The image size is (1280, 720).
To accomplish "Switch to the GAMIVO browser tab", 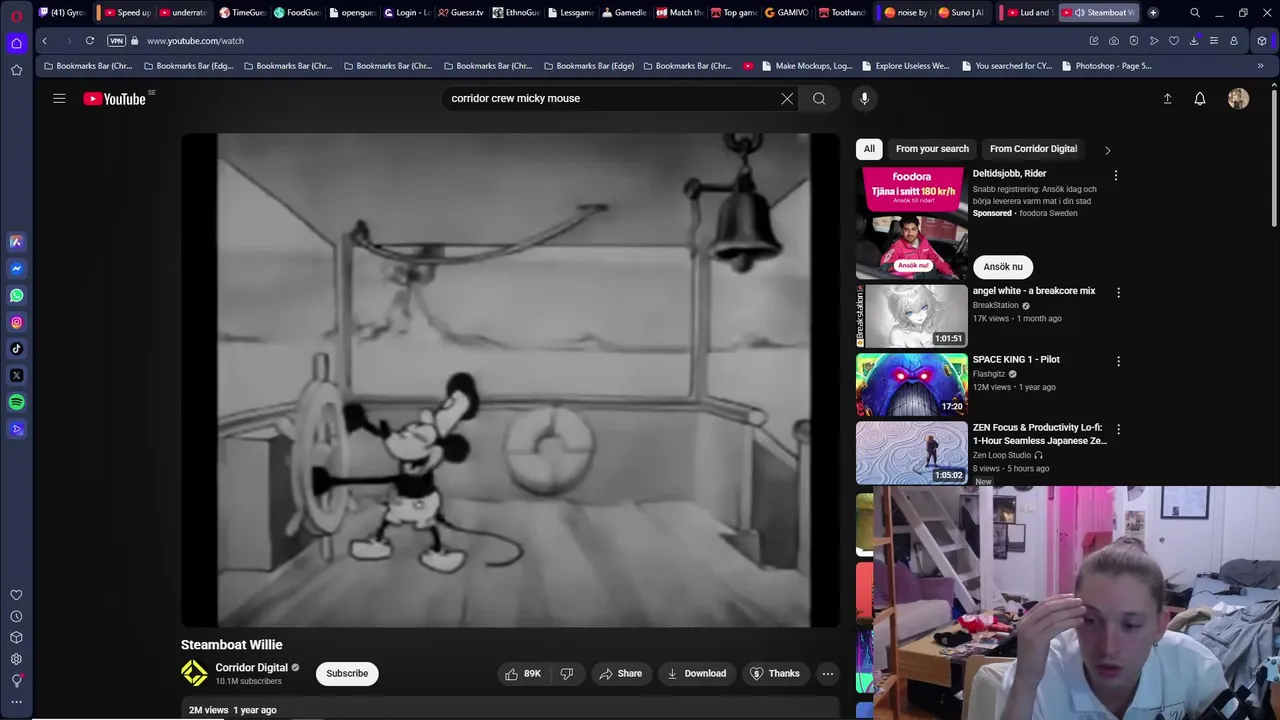I will tap(786, 13).
